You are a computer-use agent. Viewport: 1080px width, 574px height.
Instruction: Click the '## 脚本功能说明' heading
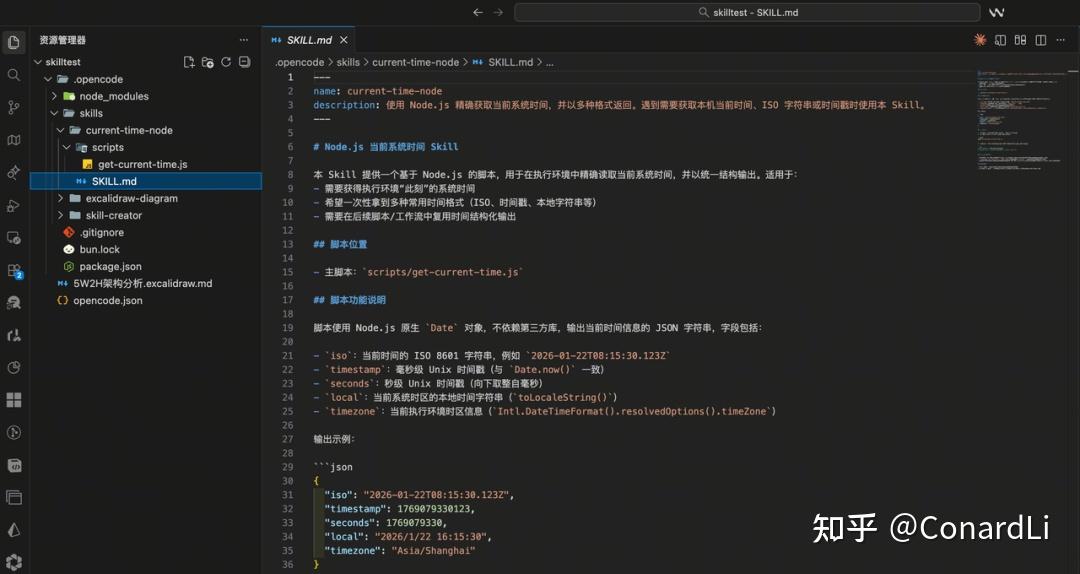tap(349, 300)
